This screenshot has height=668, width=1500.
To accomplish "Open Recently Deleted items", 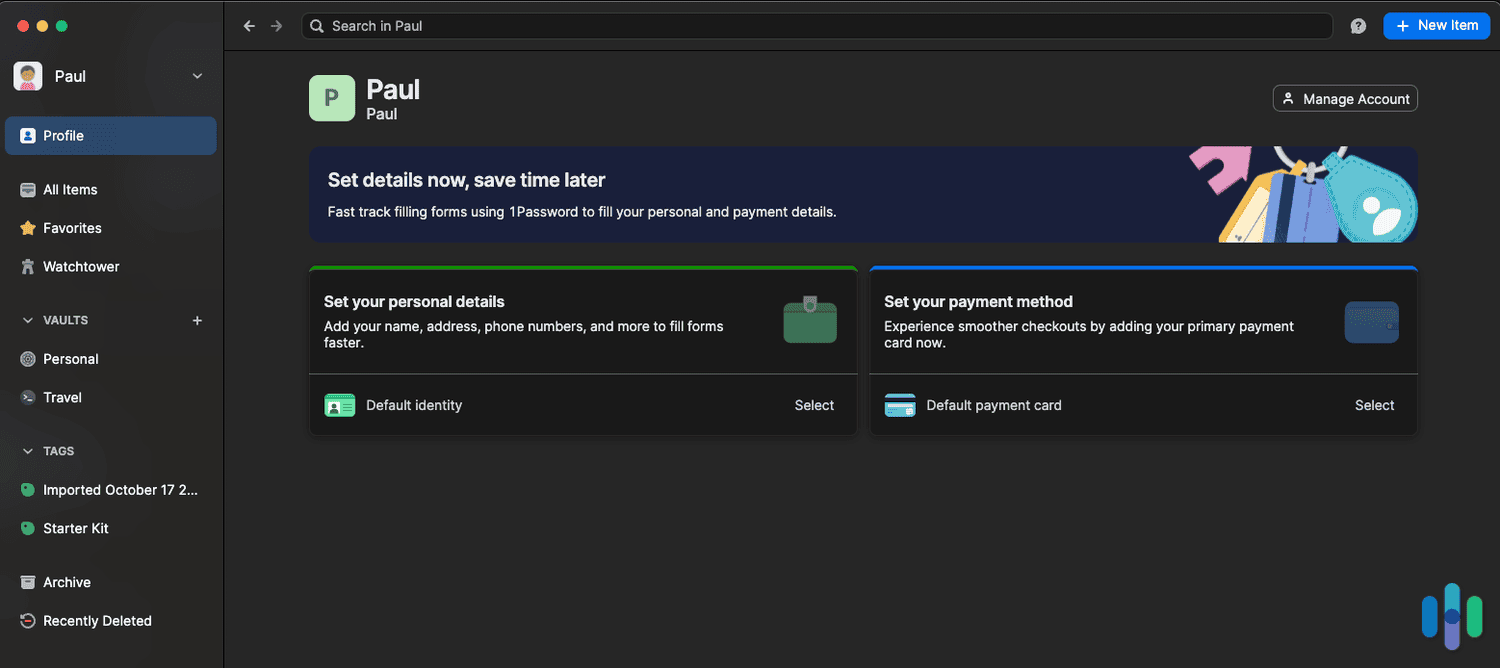I will pos(97,620).
